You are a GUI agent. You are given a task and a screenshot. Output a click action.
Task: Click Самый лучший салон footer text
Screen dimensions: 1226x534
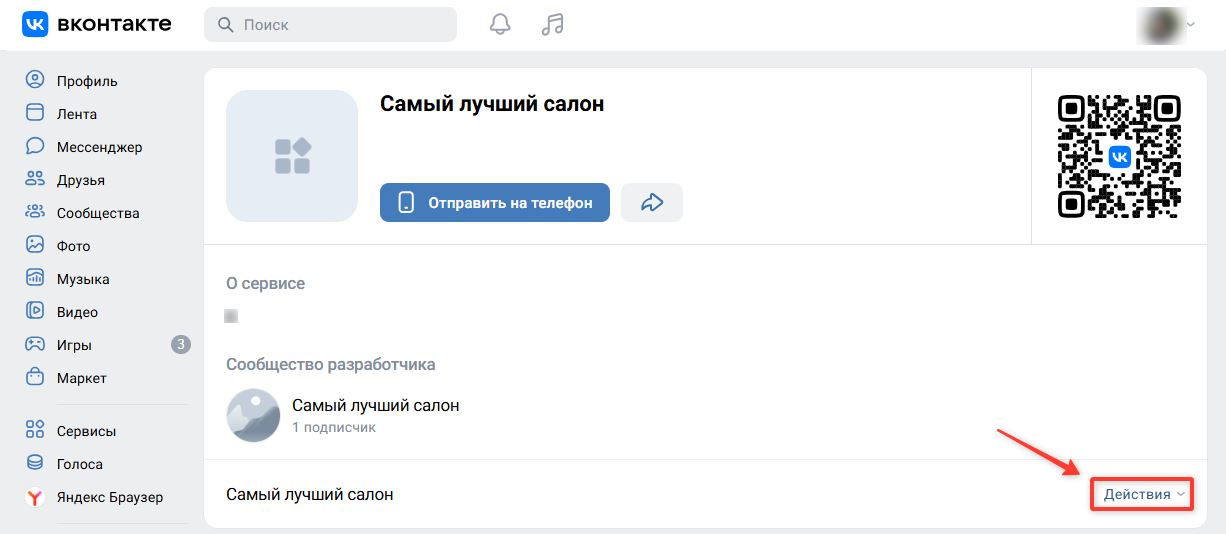tap(310, 494)
